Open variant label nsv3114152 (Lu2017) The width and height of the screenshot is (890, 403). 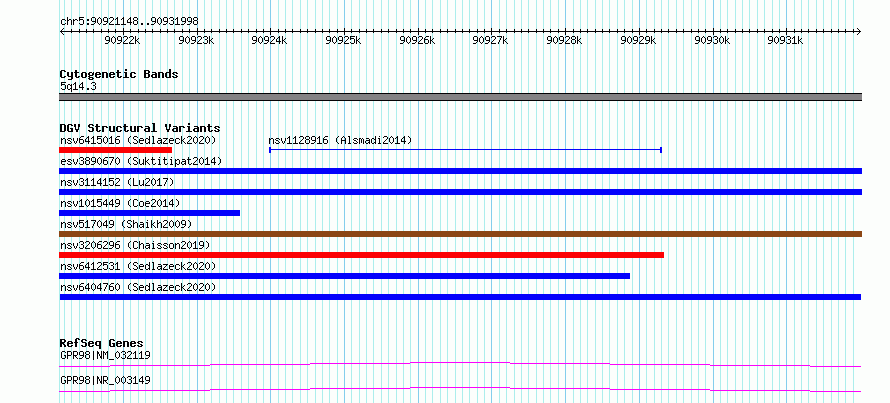click(117, 182)
